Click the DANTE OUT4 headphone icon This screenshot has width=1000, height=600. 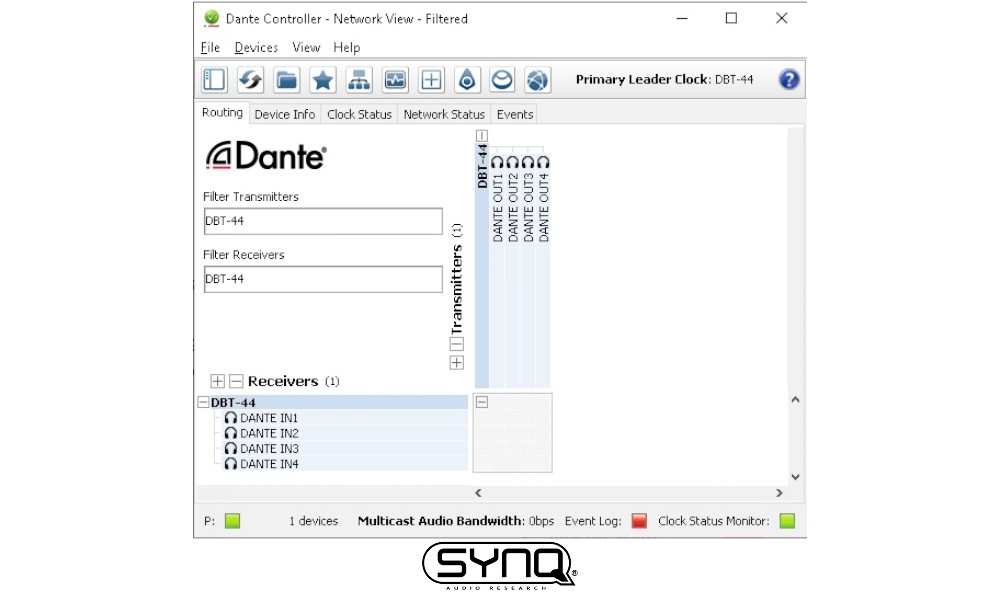point(543,162)
